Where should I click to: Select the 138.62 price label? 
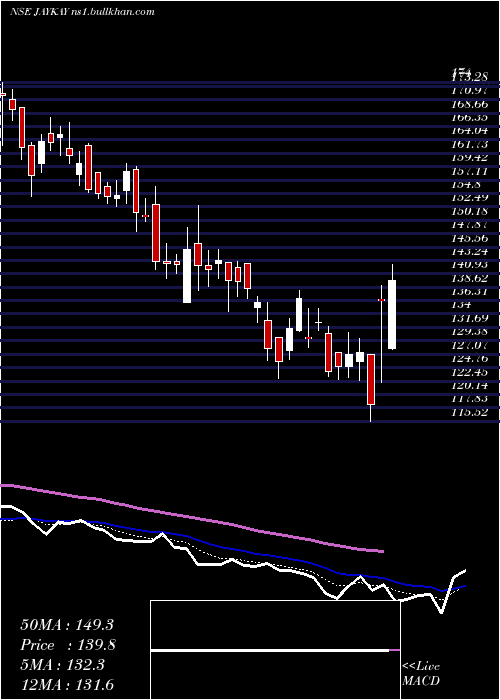tap(470, 278)
